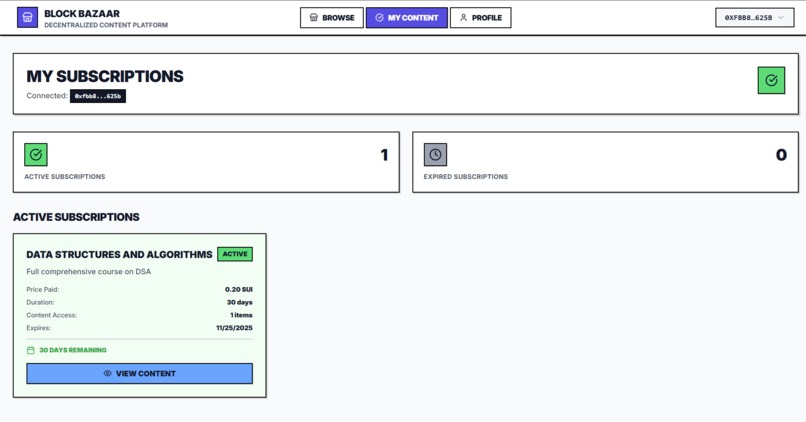Click the 'Expires:' label
The height and width of the screenshot is (422, 806).
pos(39,328)
